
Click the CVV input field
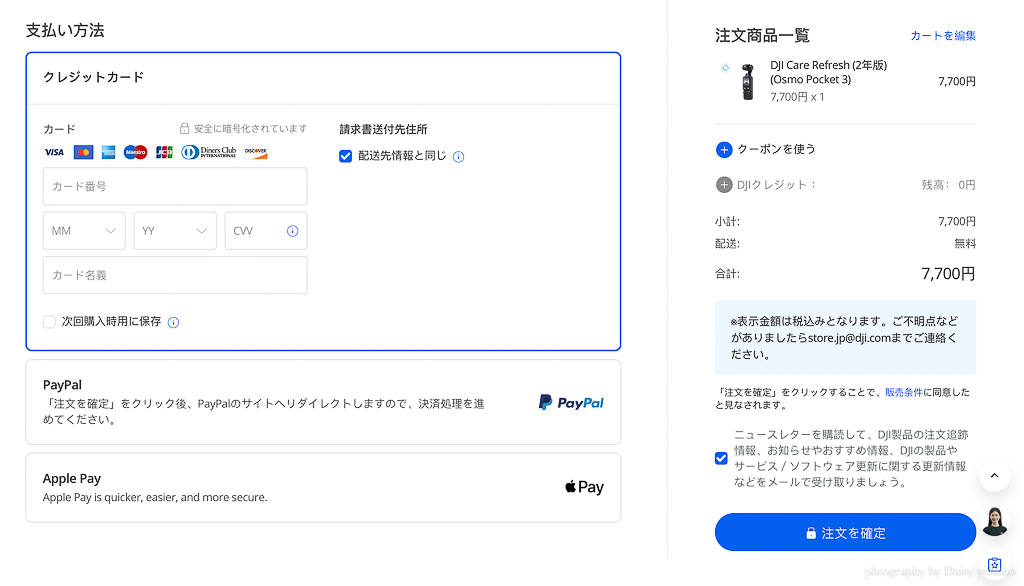point(266,231)
